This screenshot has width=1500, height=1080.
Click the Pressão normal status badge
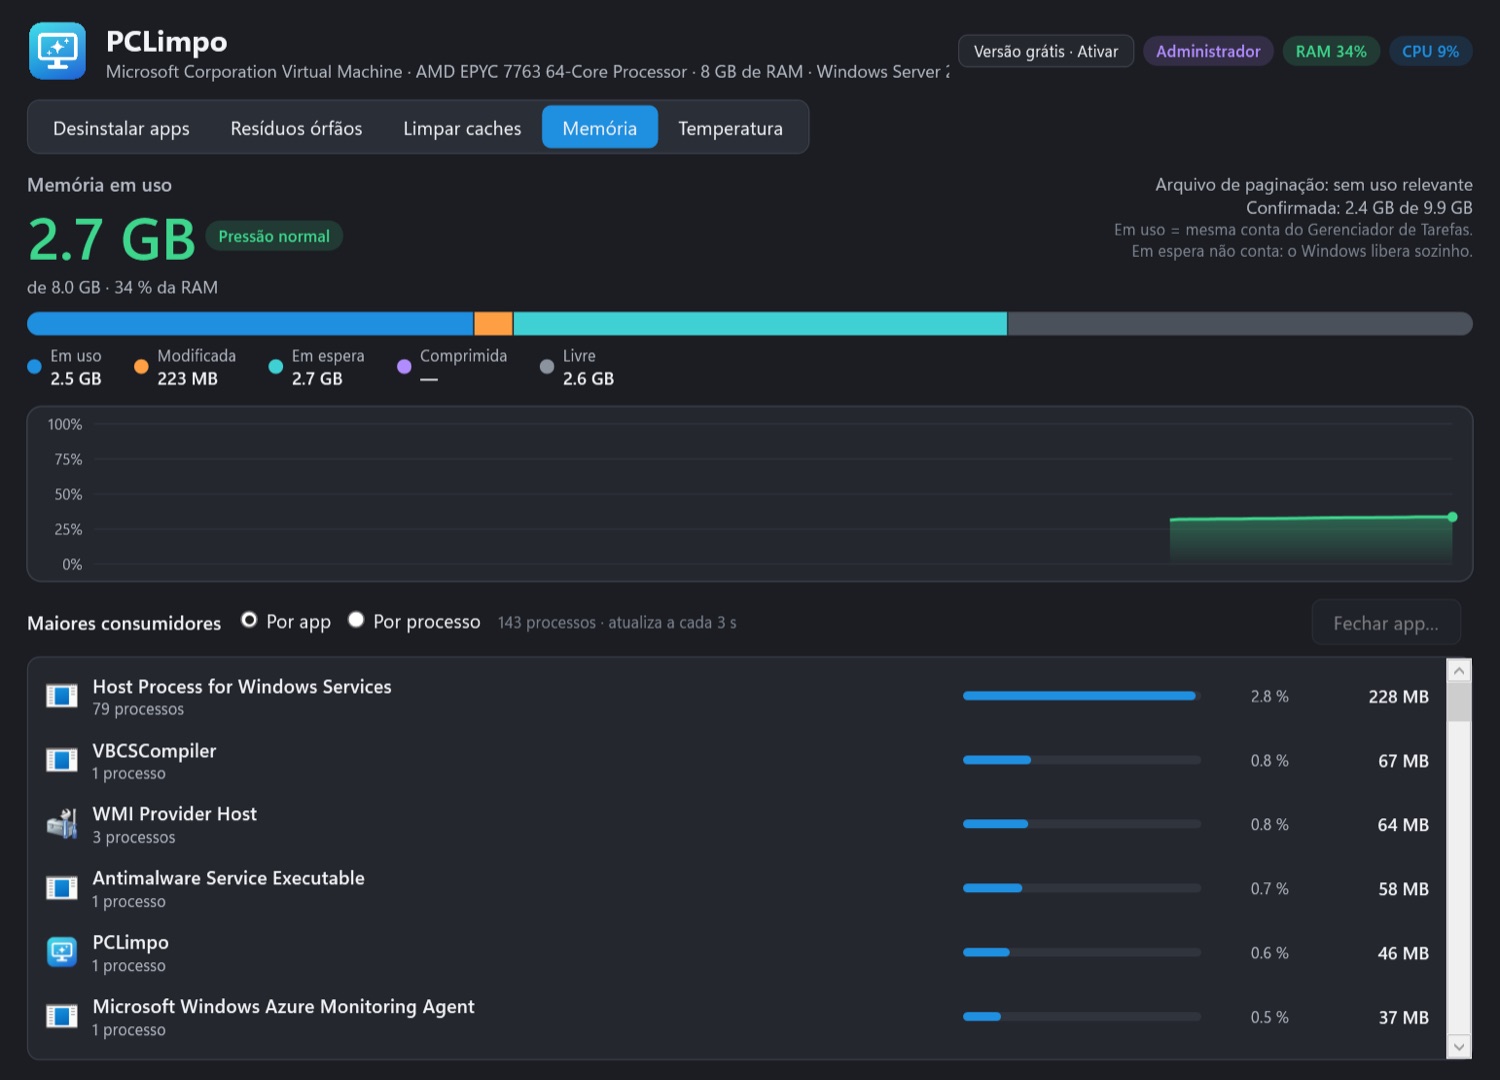[x=274, y=236]
